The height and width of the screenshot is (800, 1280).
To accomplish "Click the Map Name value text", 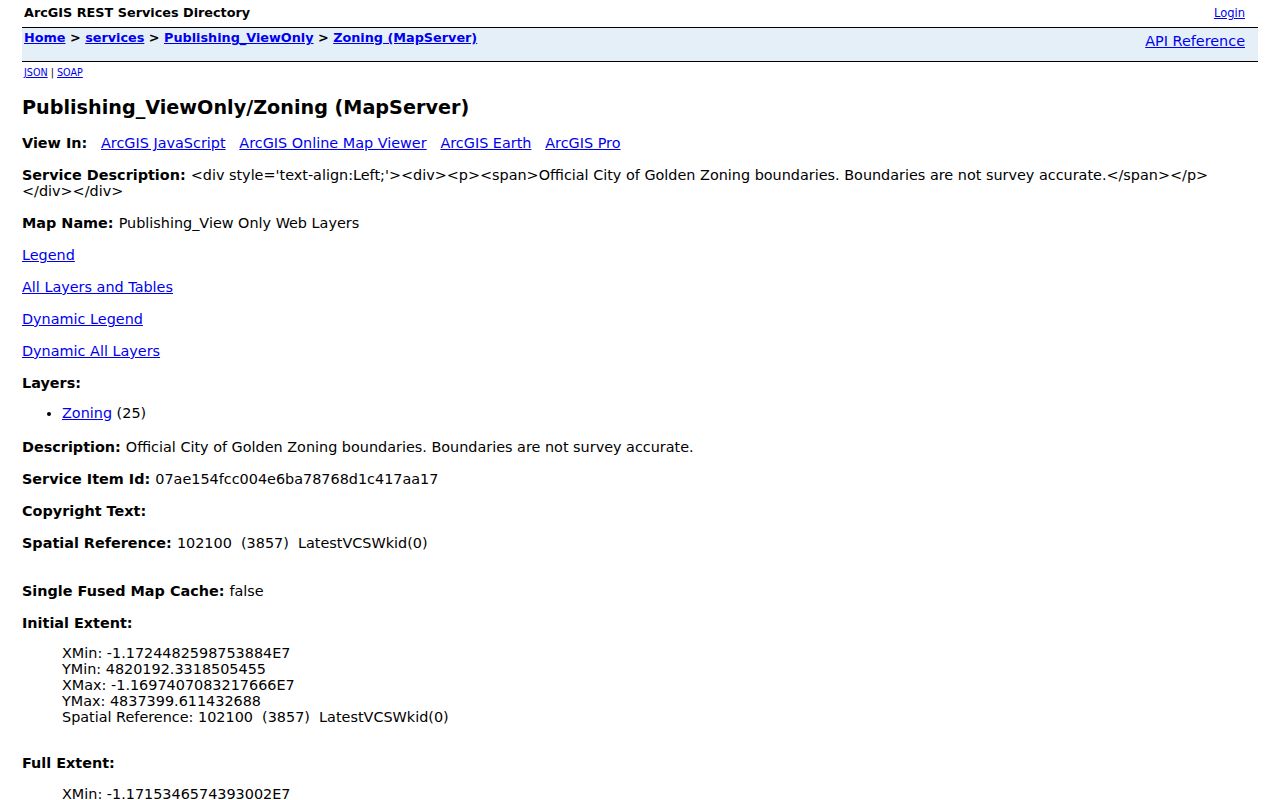I will point(239,223).
